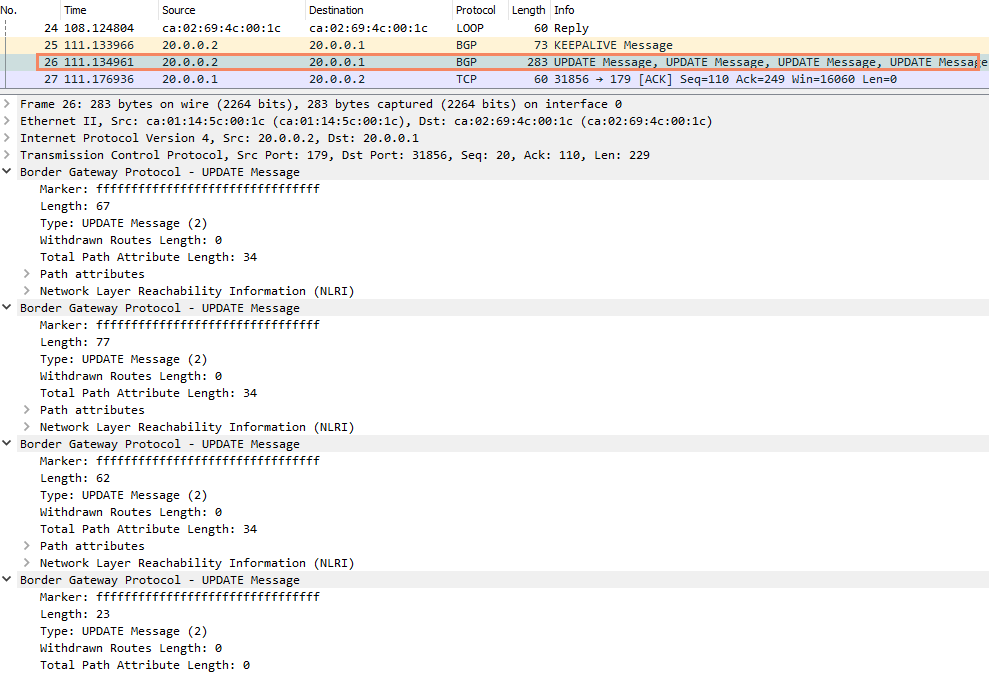989x683 pixels.
Task: Expand NLRI under Length 77 message
Action: [26, 427]
